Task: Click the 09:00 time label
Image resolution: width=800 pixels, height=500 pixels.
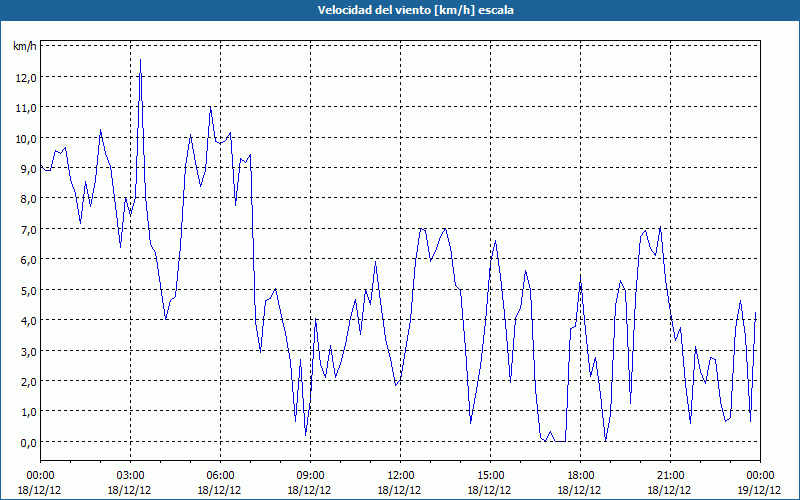Action: click(x=310, y=476)
